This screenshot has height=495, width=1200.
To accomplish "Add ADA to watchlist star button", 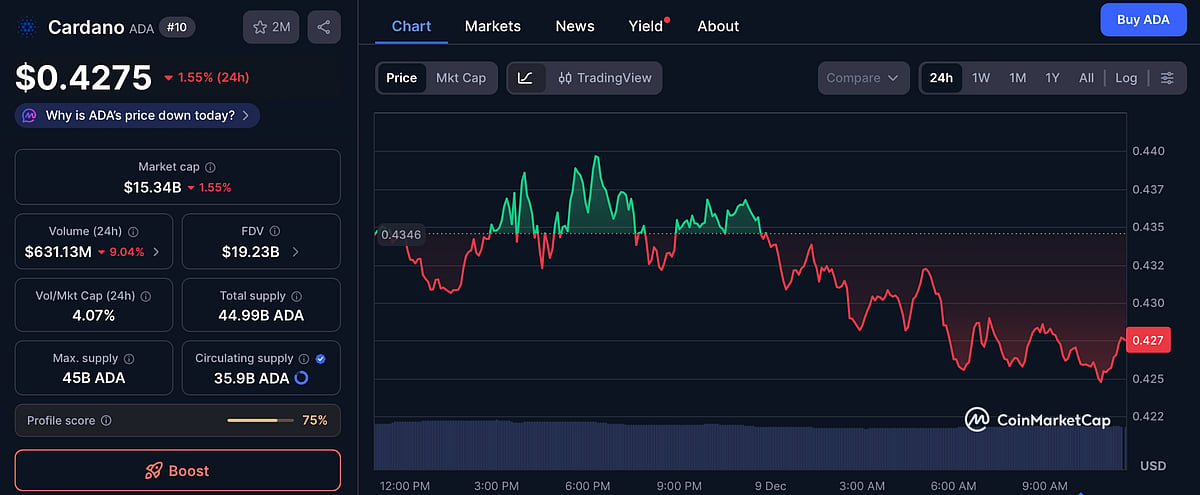I will (271, 27).
